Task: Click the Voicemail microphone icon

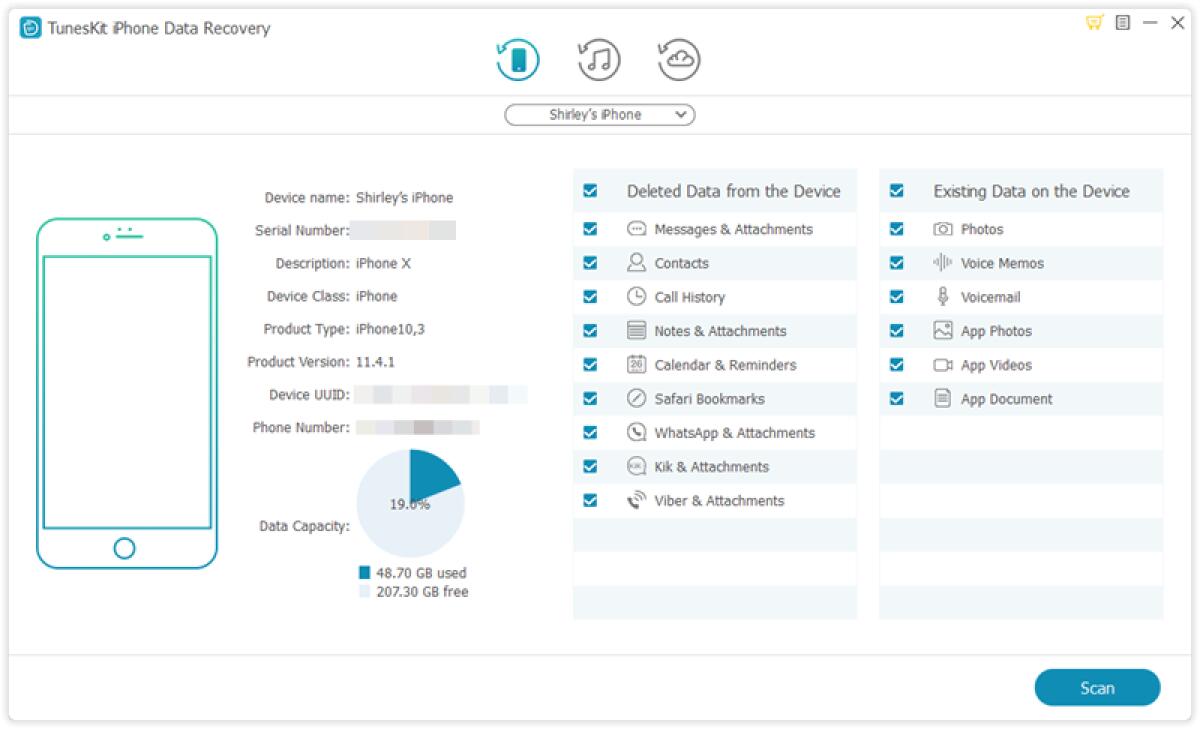Action: point(942,297)
